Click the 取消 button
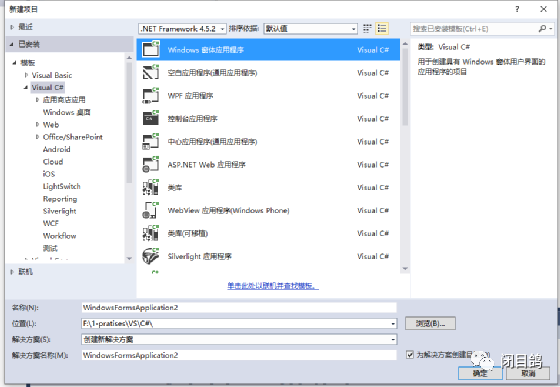This screenshot has width=560, height=387. pos(528,373)
